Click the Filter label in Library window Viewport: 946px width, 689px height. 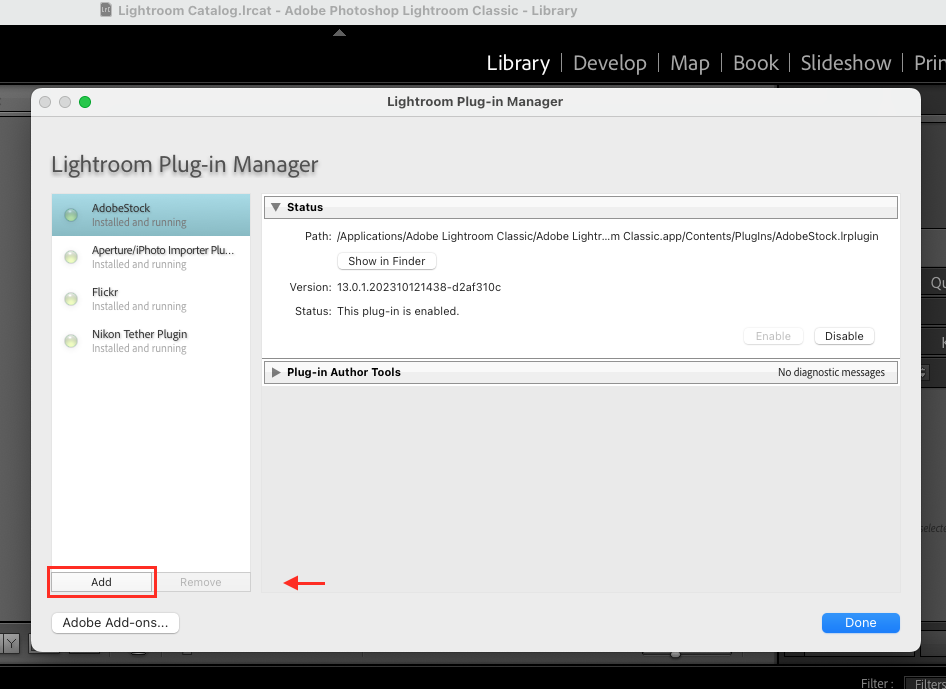[x=877, y=683]
